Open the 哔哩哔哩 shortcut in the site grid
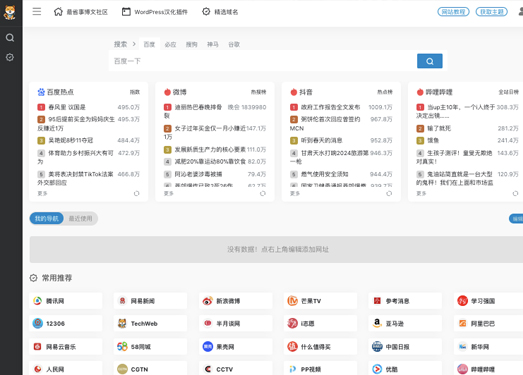Viewport: 523px width, 375px height. click(489, 369)
